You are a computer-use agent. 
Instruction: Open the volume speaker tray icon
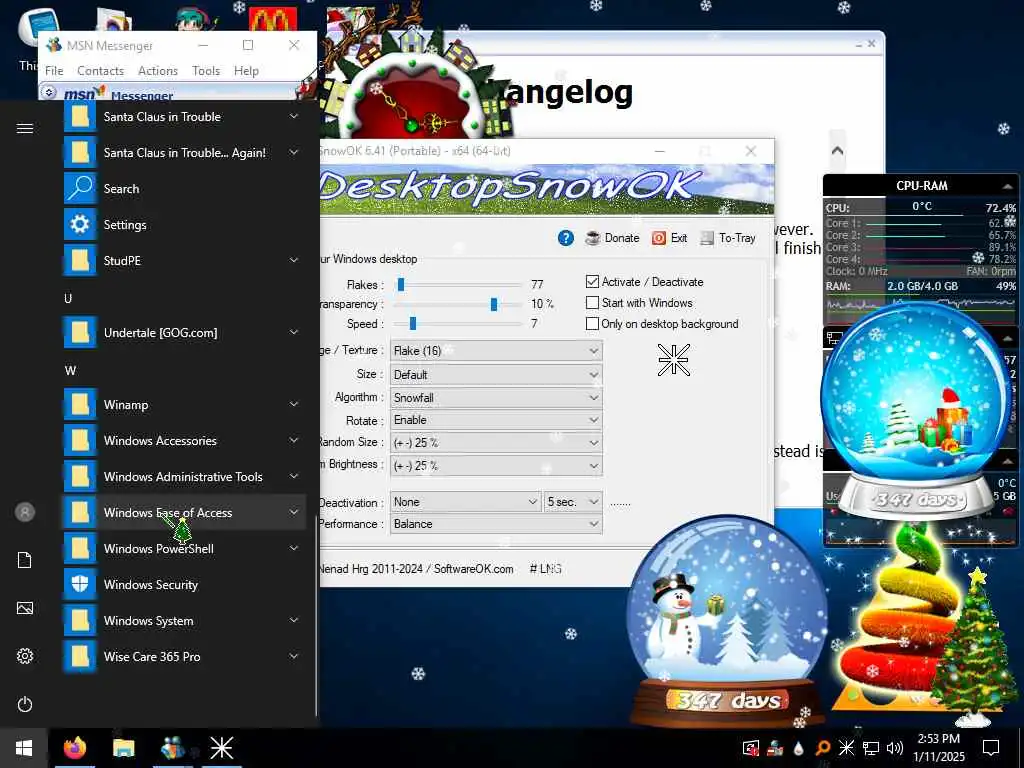coord(895,748)
